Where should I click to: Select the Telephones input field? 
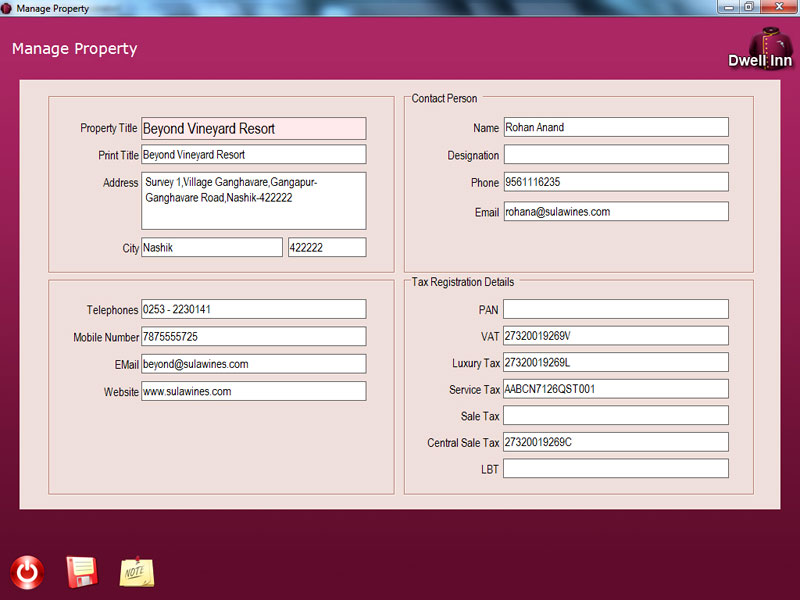coord(253,310)
